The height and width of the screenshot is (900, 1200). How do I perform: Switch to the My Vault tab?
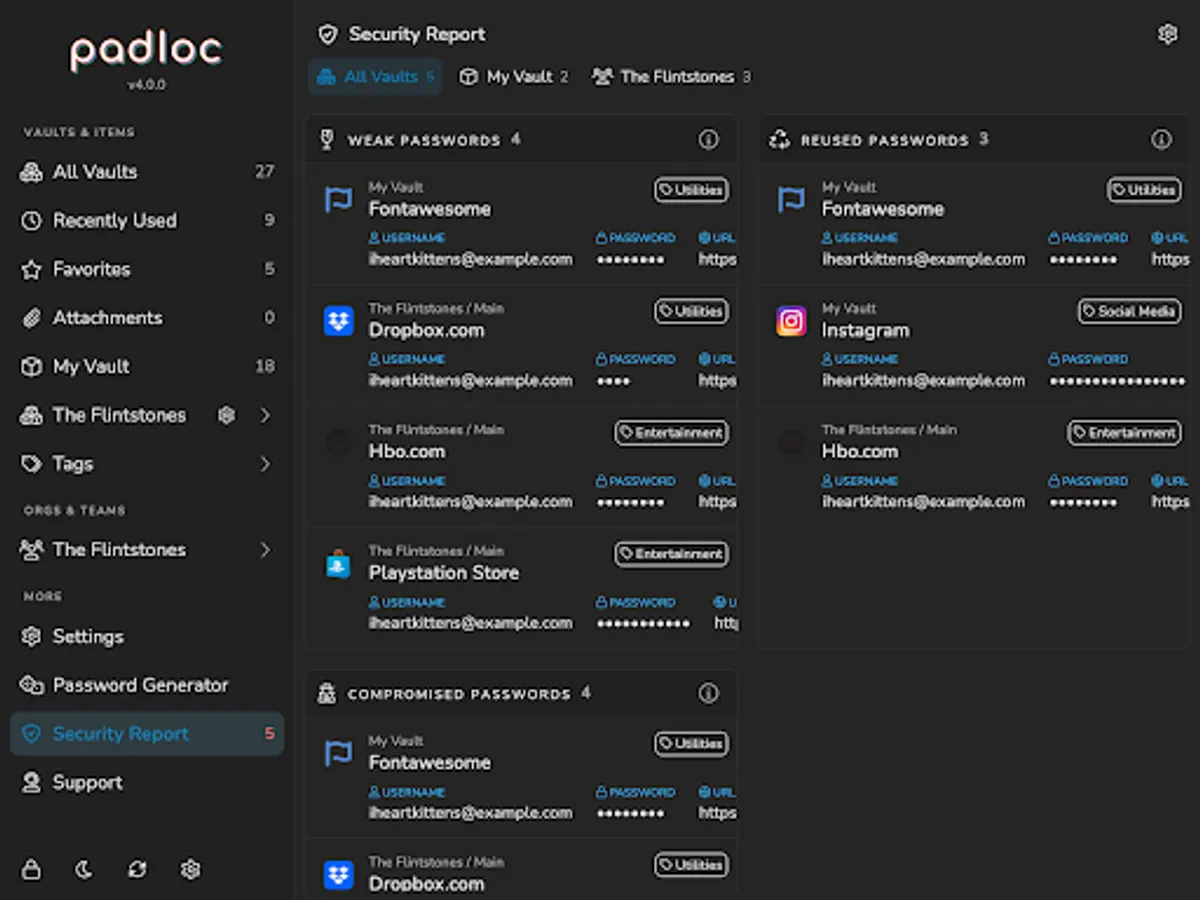513,77
